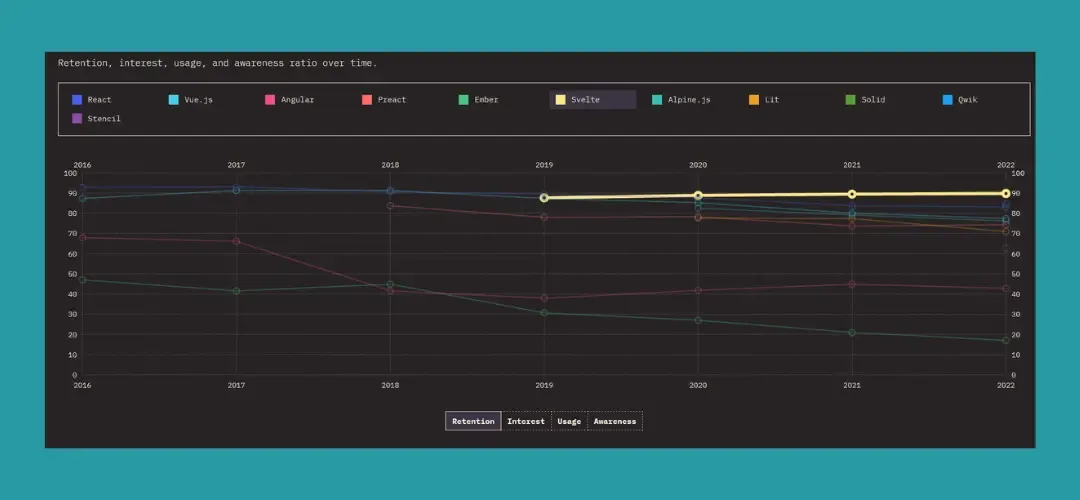Click the React blue legend swatch
This screenshot has width=1080, height=500.
(x=77, y=100)
